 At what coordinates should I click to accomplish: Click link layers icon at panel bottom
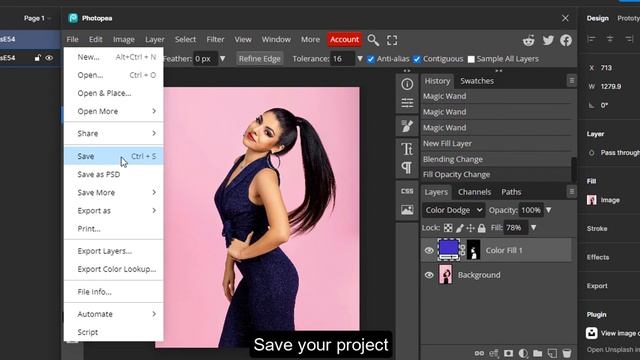pos(479,353)
